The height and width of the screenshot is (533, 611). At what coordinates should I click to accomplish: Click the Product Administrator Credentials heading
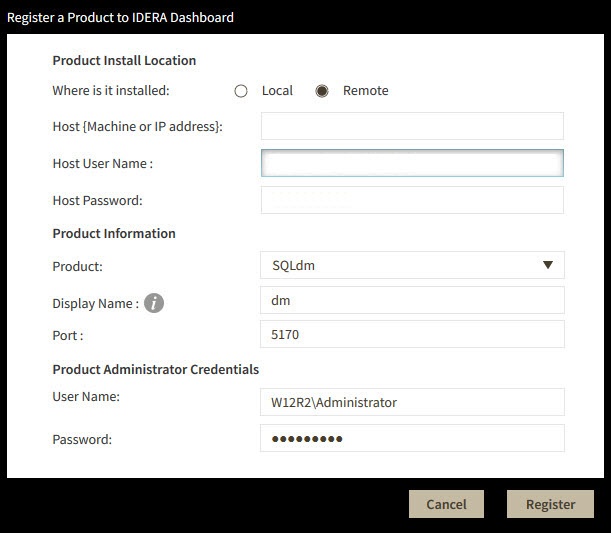[x=155, y=370]
